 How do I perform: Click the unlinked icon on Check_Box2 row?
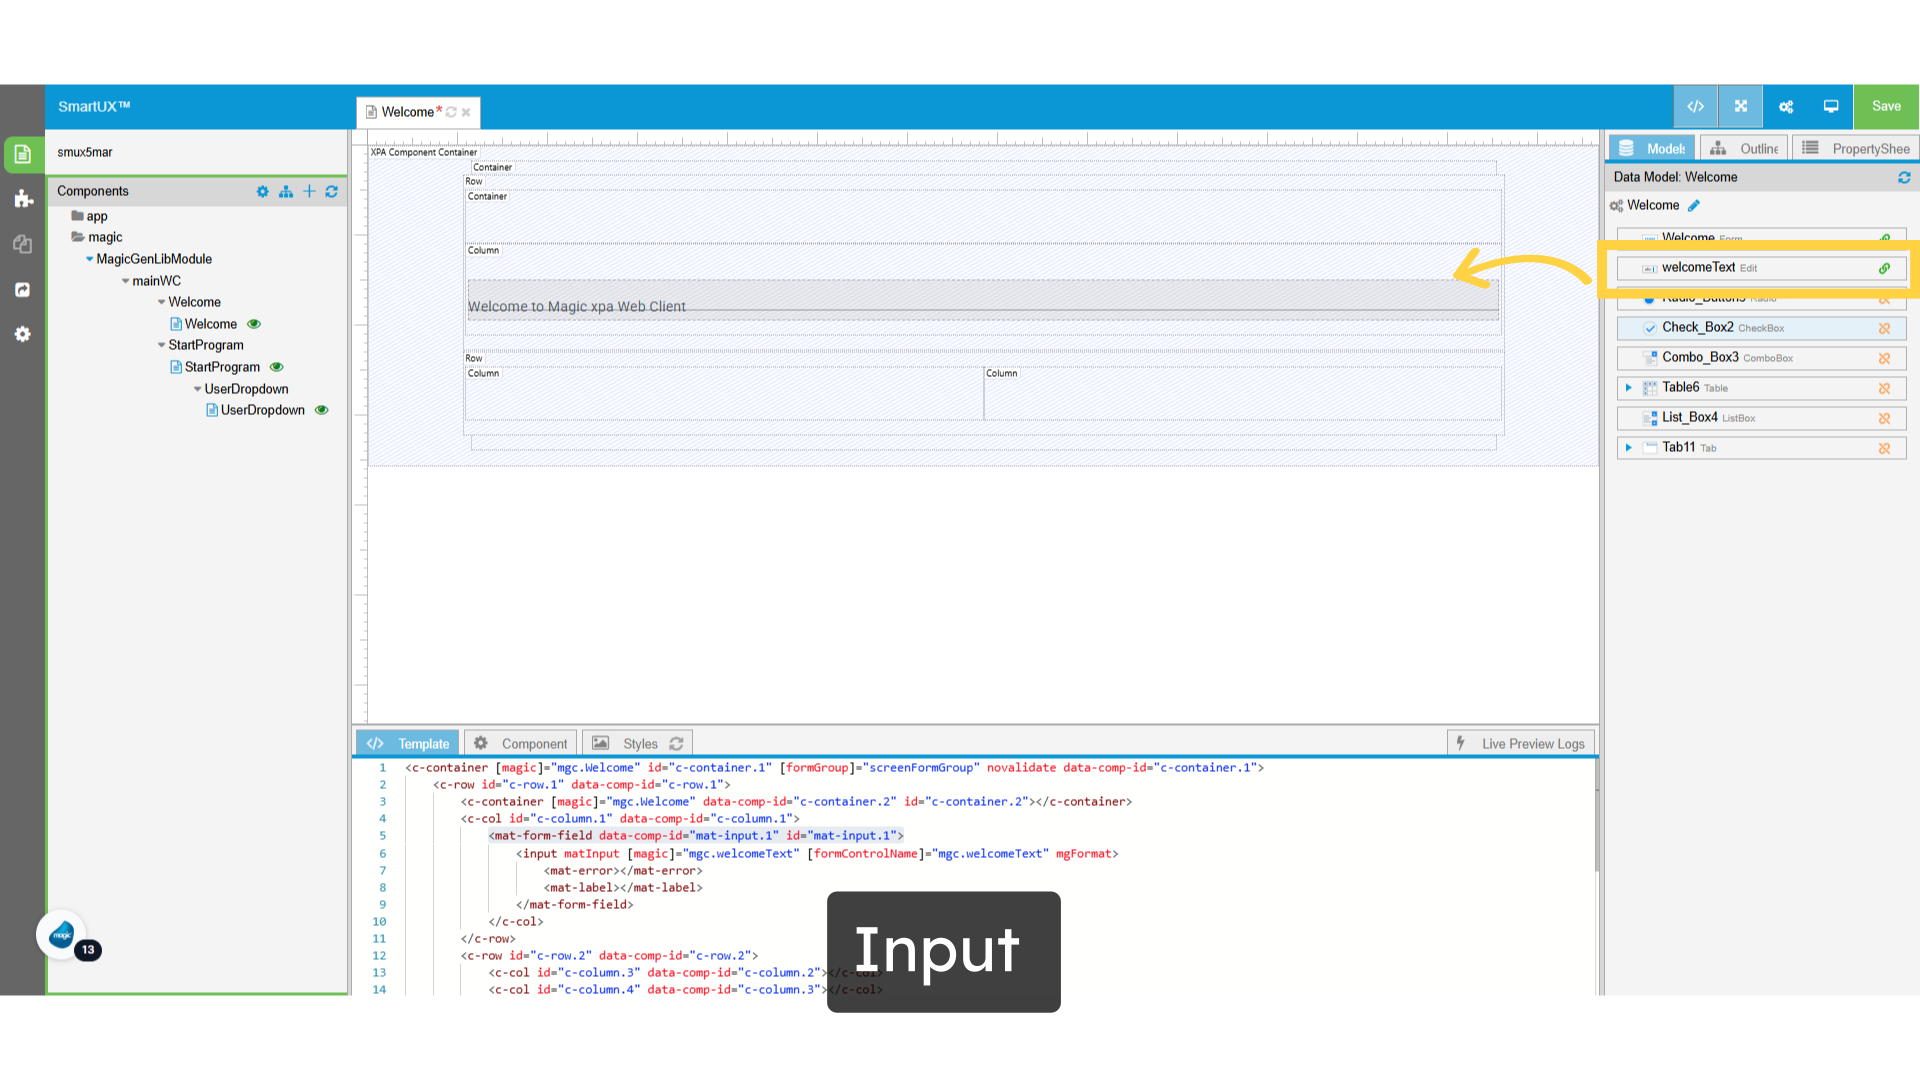coord(1884,328)
